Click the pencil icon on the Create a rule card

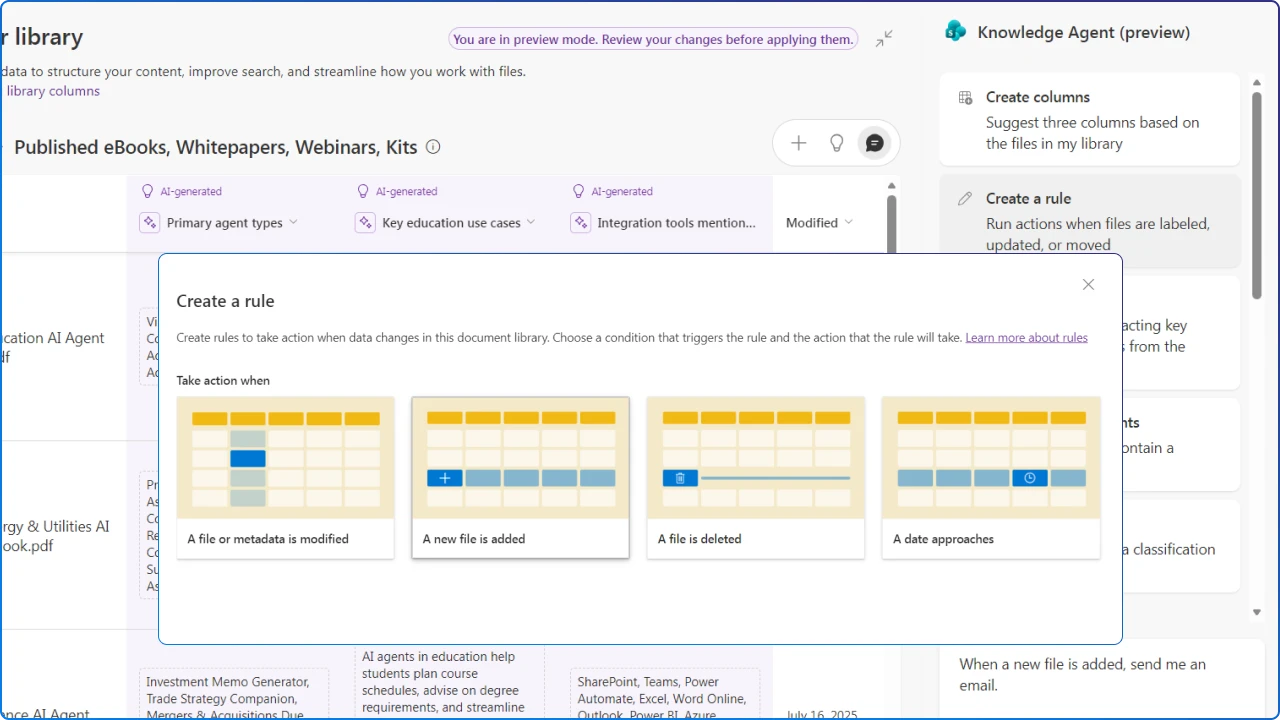(965, 198)
